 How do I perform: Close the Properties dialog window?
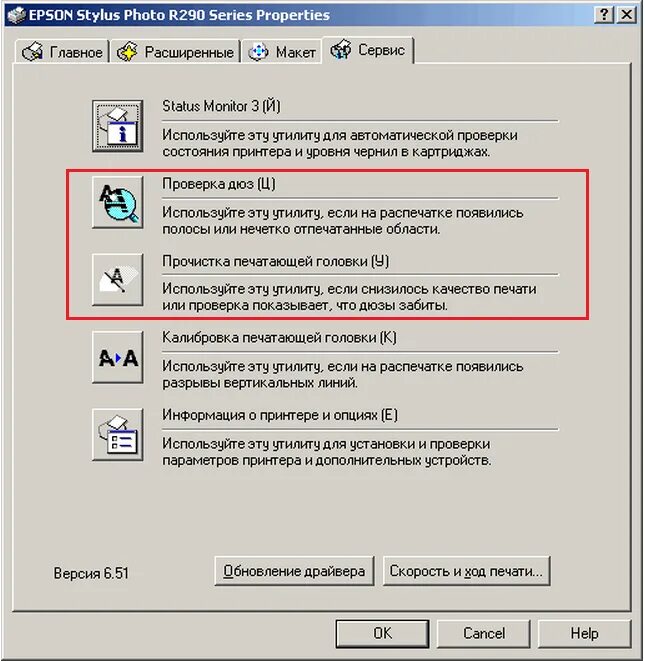click(x=626, y=15)
